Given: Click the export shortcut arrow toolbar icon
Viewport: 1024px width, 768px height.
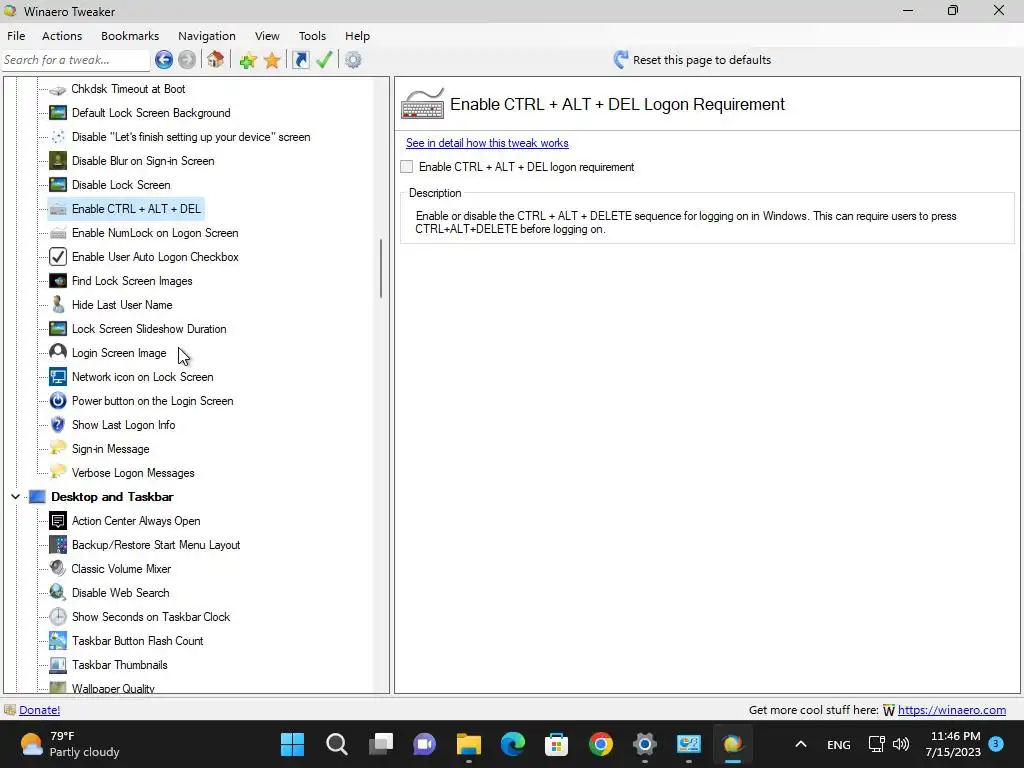Looking at the screenshot, I should click(300, 60).
